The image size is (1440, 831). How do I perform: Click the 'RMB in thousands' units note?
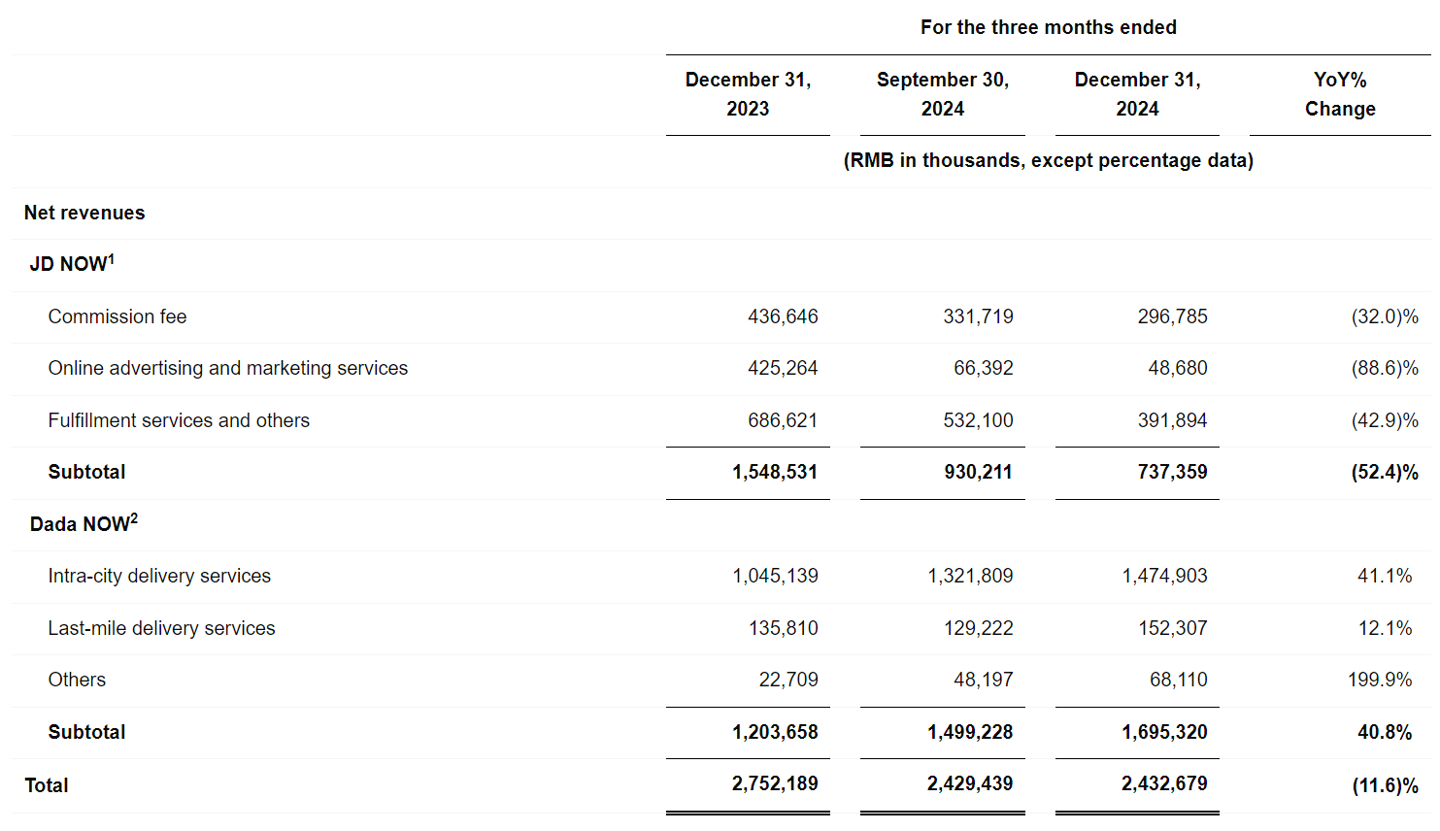(1048, 161)
